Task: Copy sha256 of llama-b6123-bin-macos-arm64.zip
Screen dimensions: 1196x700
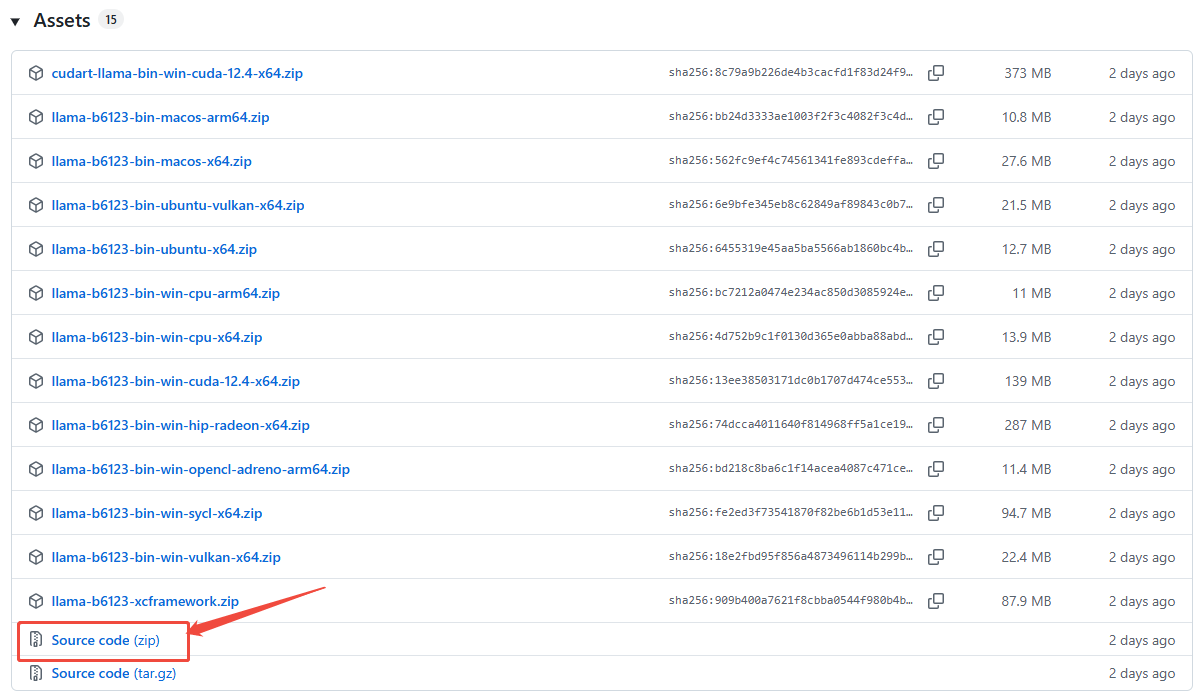Action: [x=936, y=117]
